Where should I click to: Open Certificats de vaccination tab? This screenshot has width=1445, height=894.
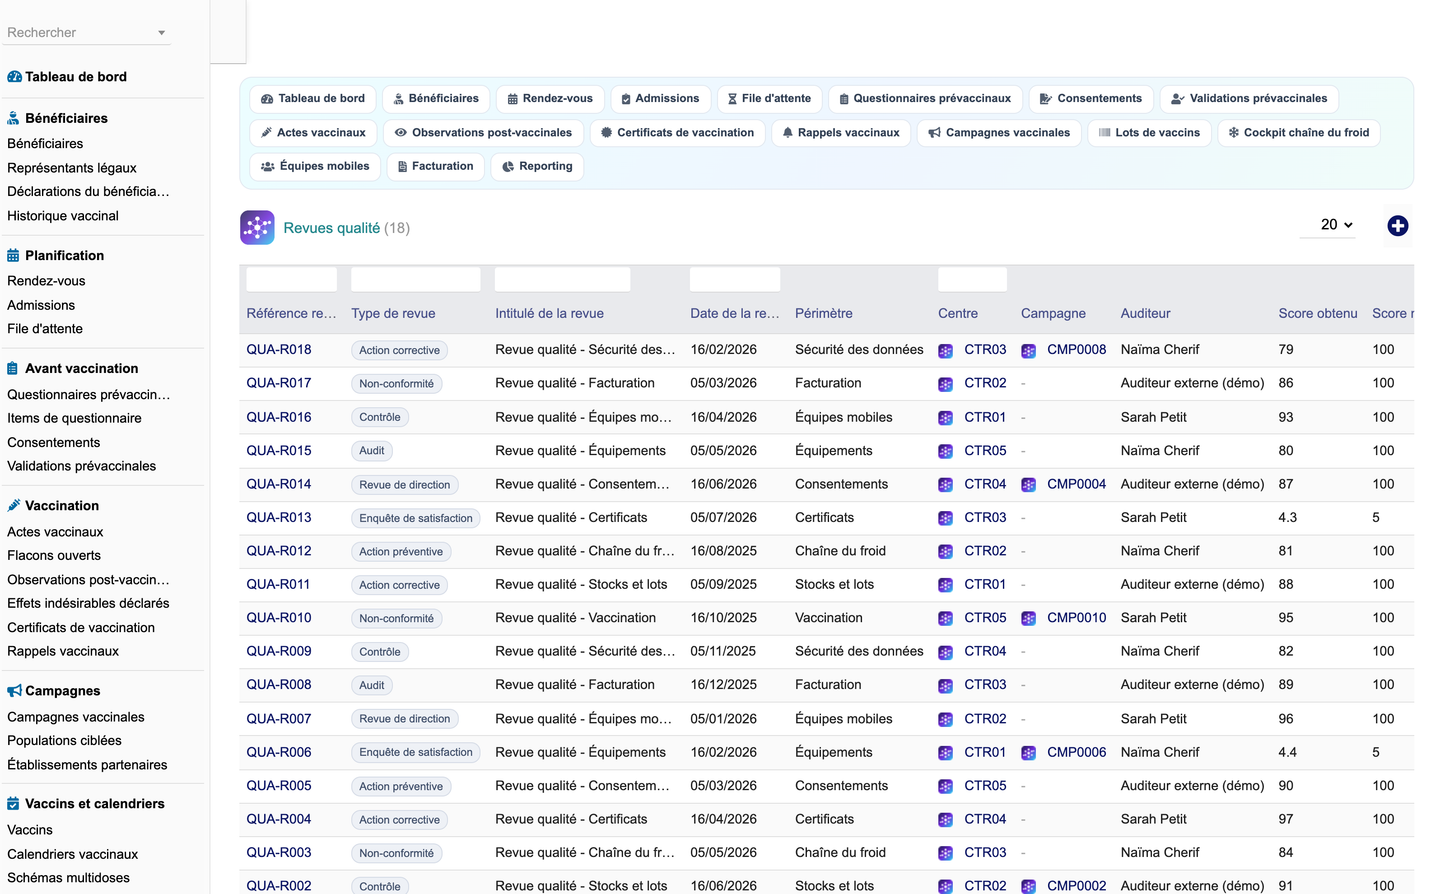pos(677,133)
